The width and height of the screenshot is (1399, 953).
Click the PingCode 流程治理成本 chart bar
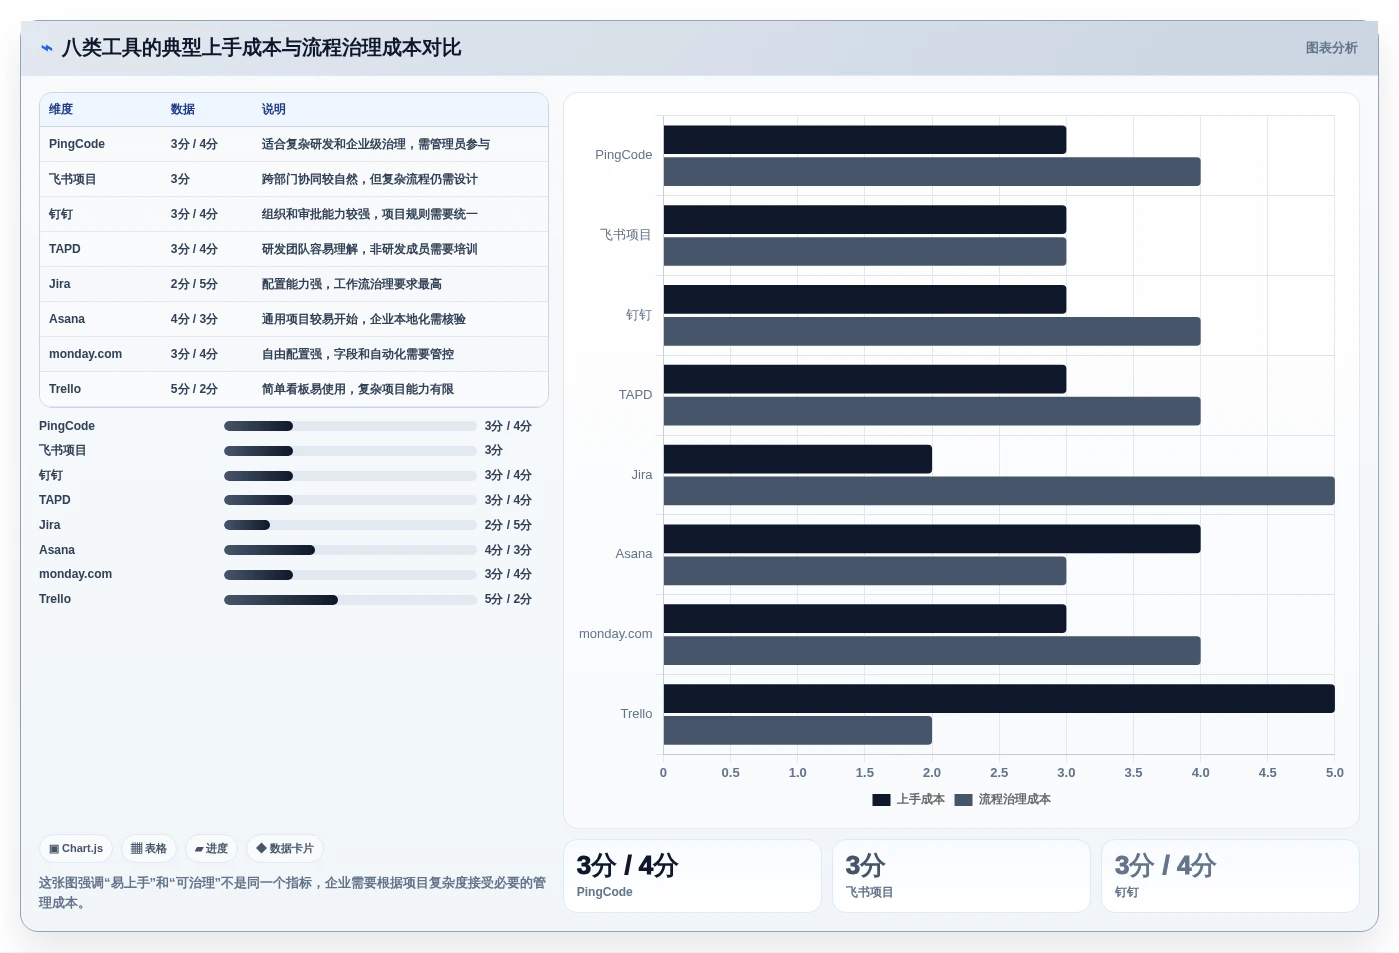click(932, 172)
